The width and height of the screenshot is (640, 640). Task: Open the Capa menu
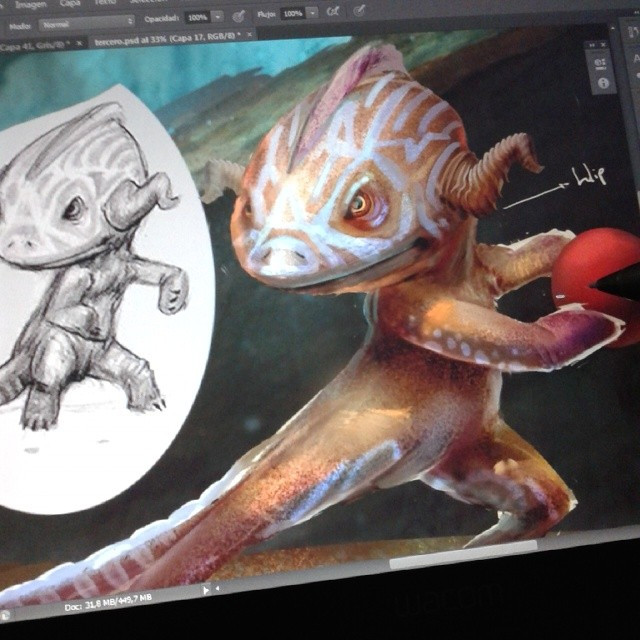coord(69,4)
